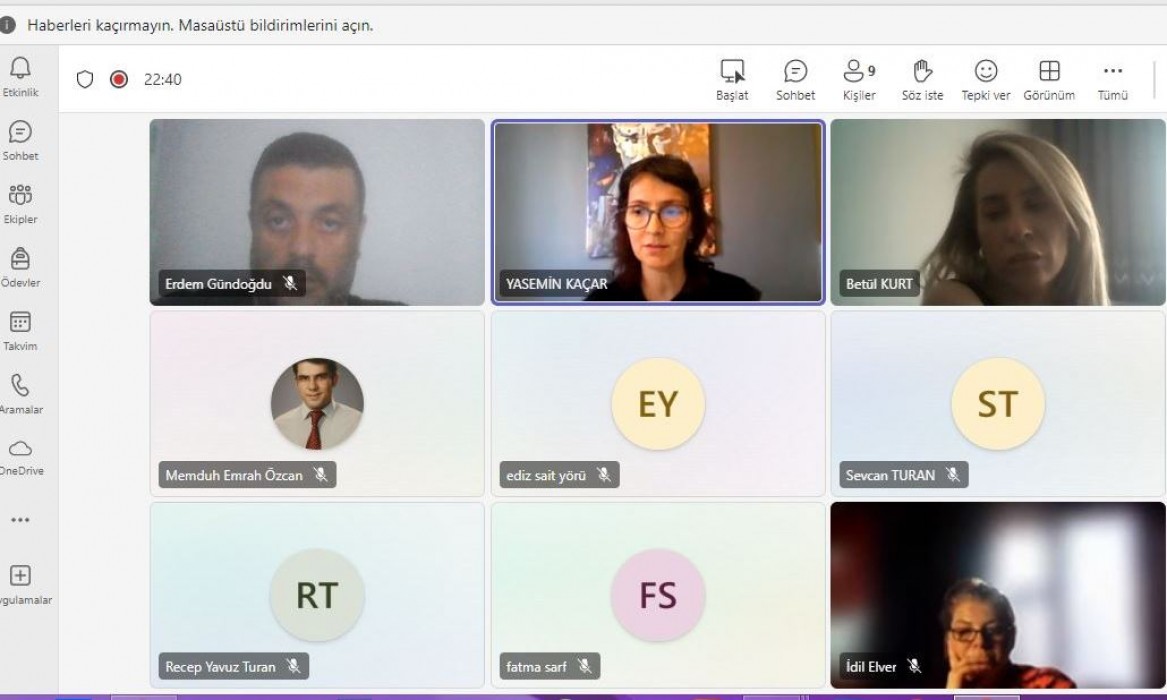Expand more apps ellipsis in sidebar
Image resolution: width=1167 pixels, height=700 pixels.
(x=20, y=520)
